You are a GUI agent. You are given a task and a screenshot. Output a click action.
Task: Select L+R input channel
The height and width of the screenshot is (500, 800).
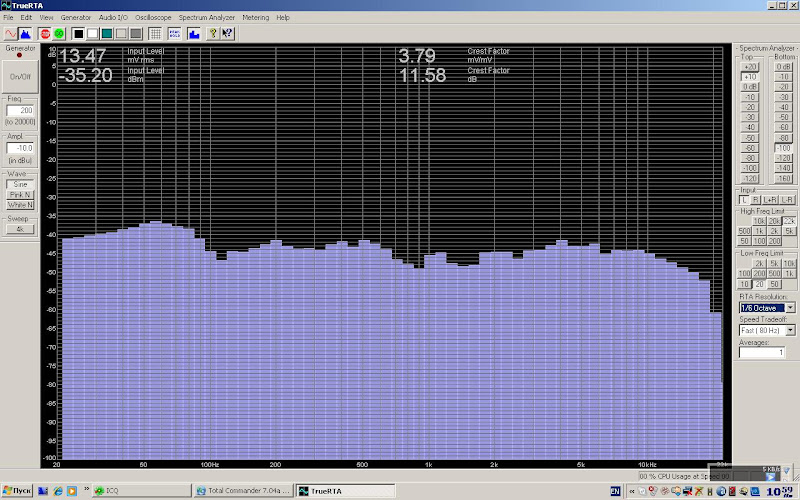[769, 200]
